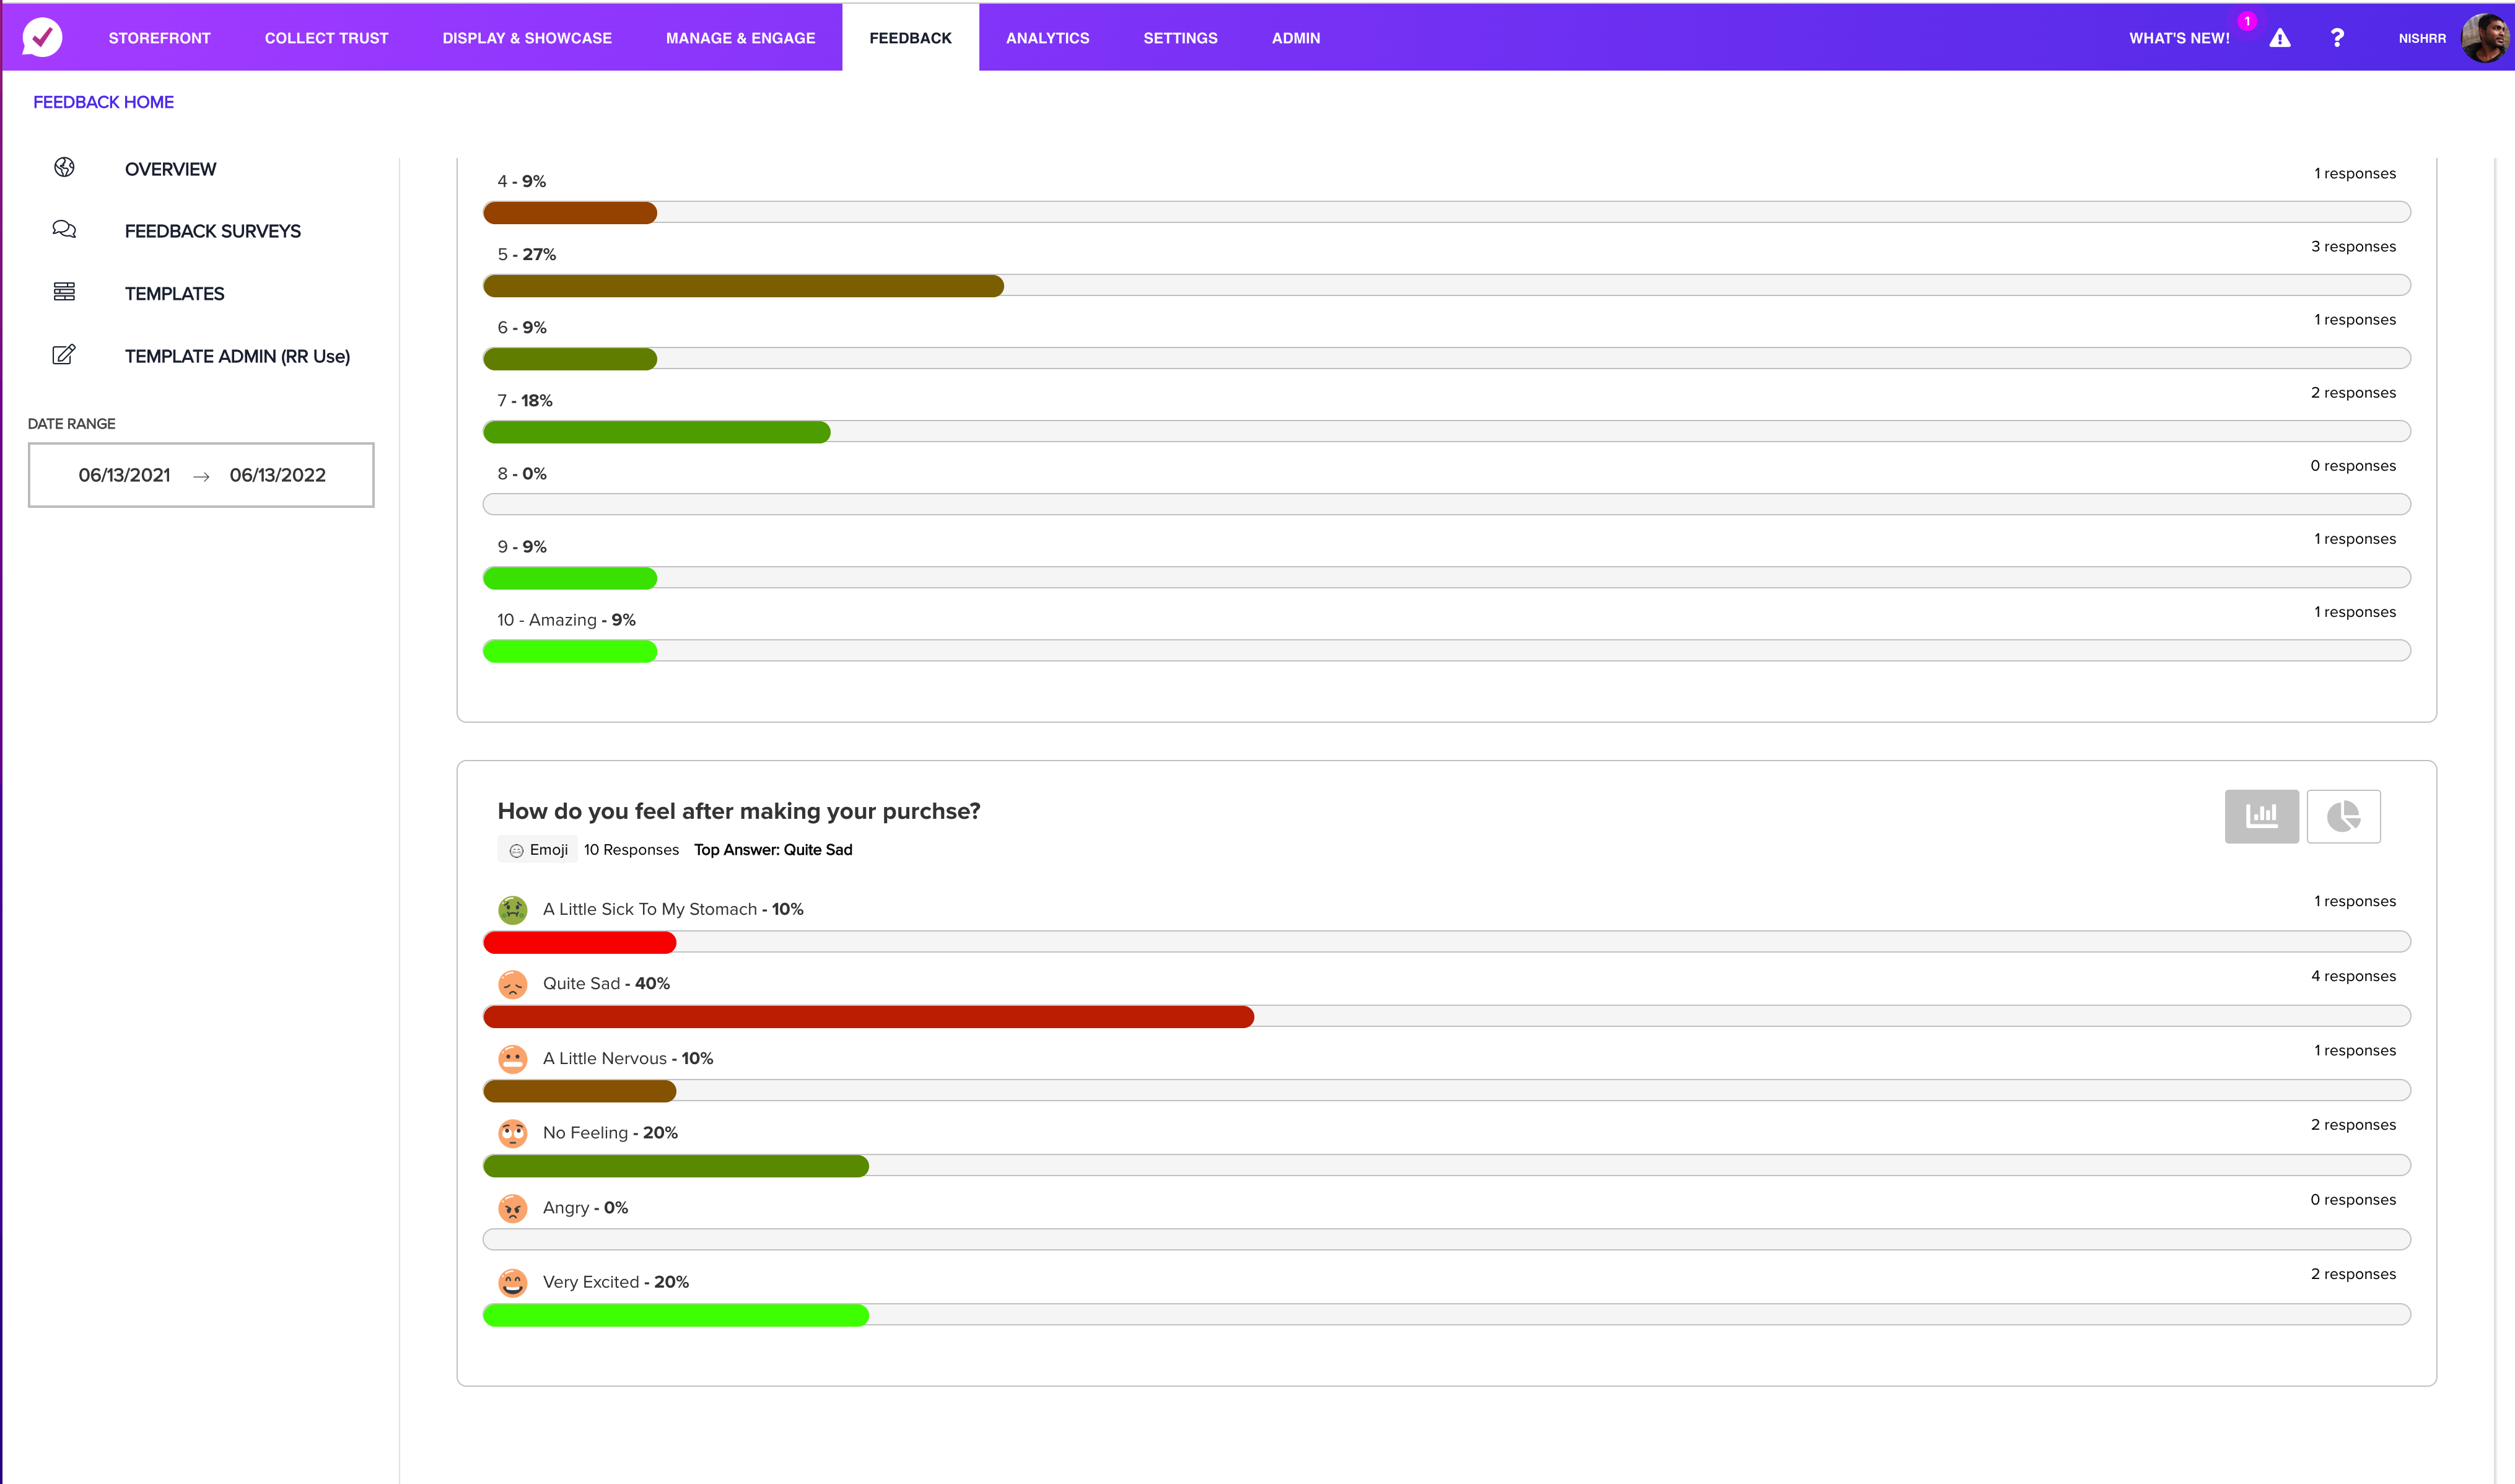Click the Overview globe icon
Image resolution: width=2515 pixels, height=1484 pixels.
tap(64, 167)
